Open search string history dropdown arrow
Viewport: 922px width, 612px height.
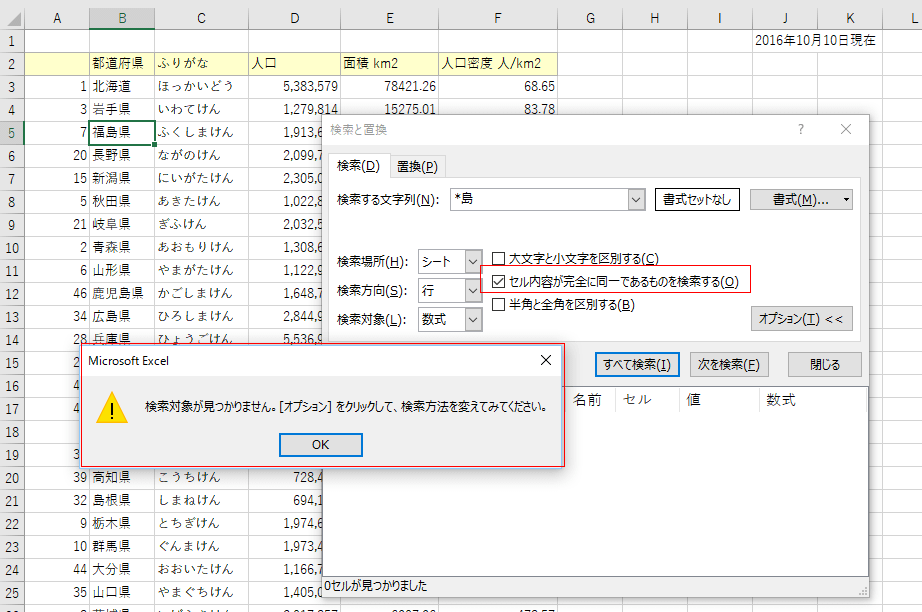tap(636, 200)
